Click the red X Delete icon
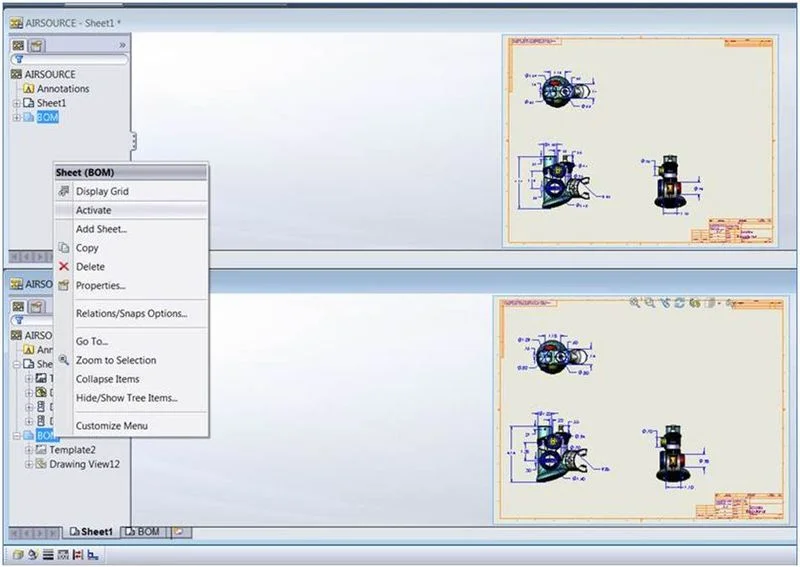800x567 pixels. 64,266
